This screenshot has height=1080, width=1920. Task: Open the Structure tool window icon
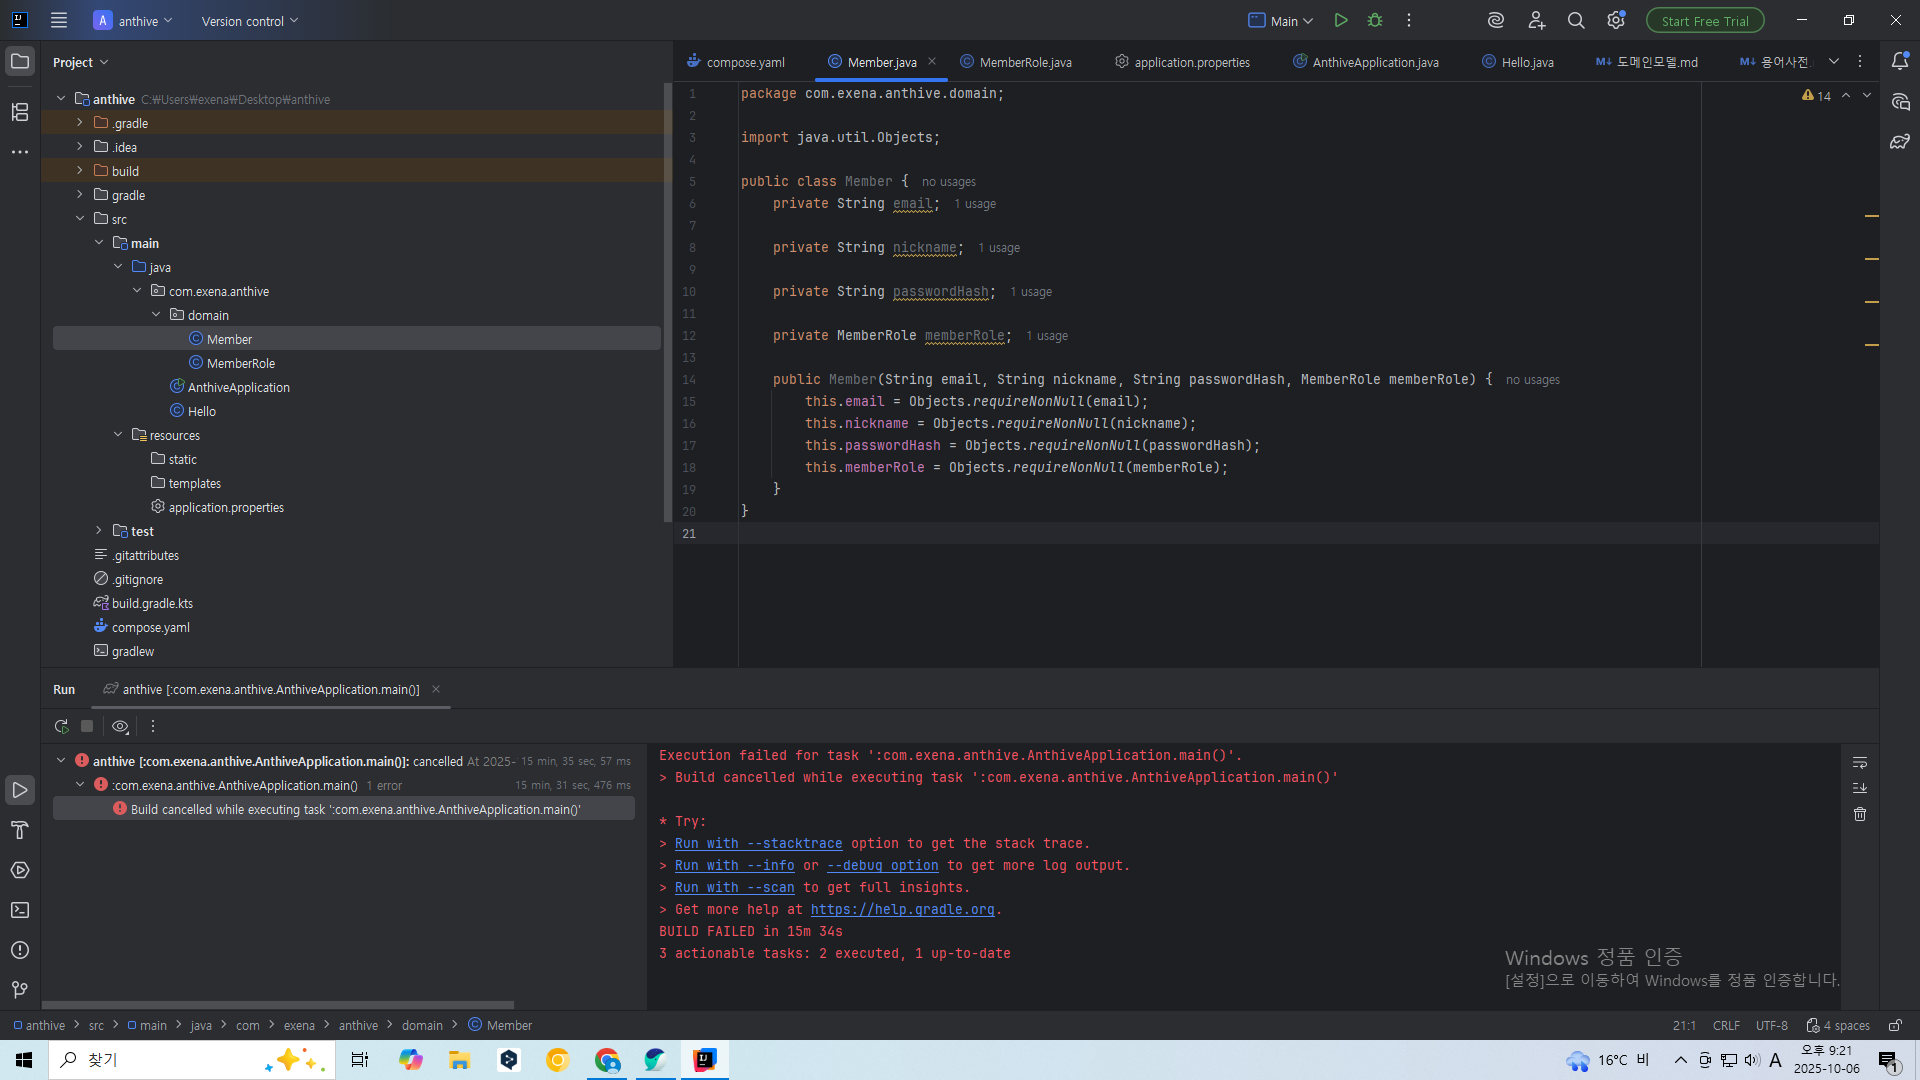click(x=20, y=112)
